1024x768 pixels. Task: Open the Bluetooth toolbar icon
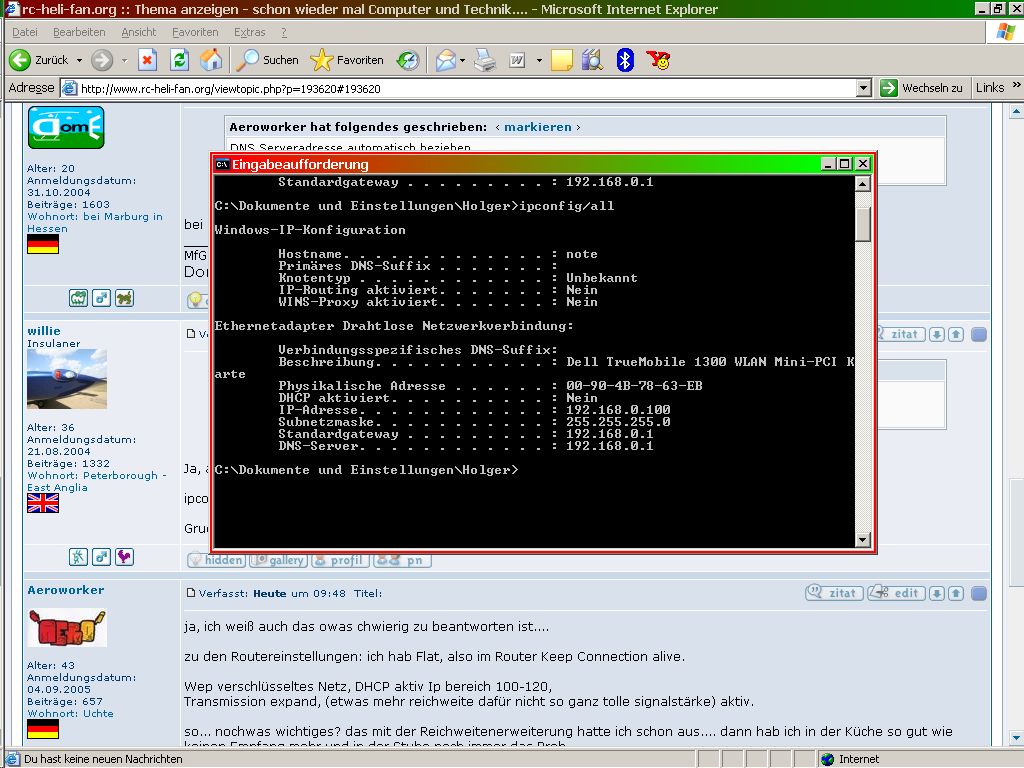[625, 60]
